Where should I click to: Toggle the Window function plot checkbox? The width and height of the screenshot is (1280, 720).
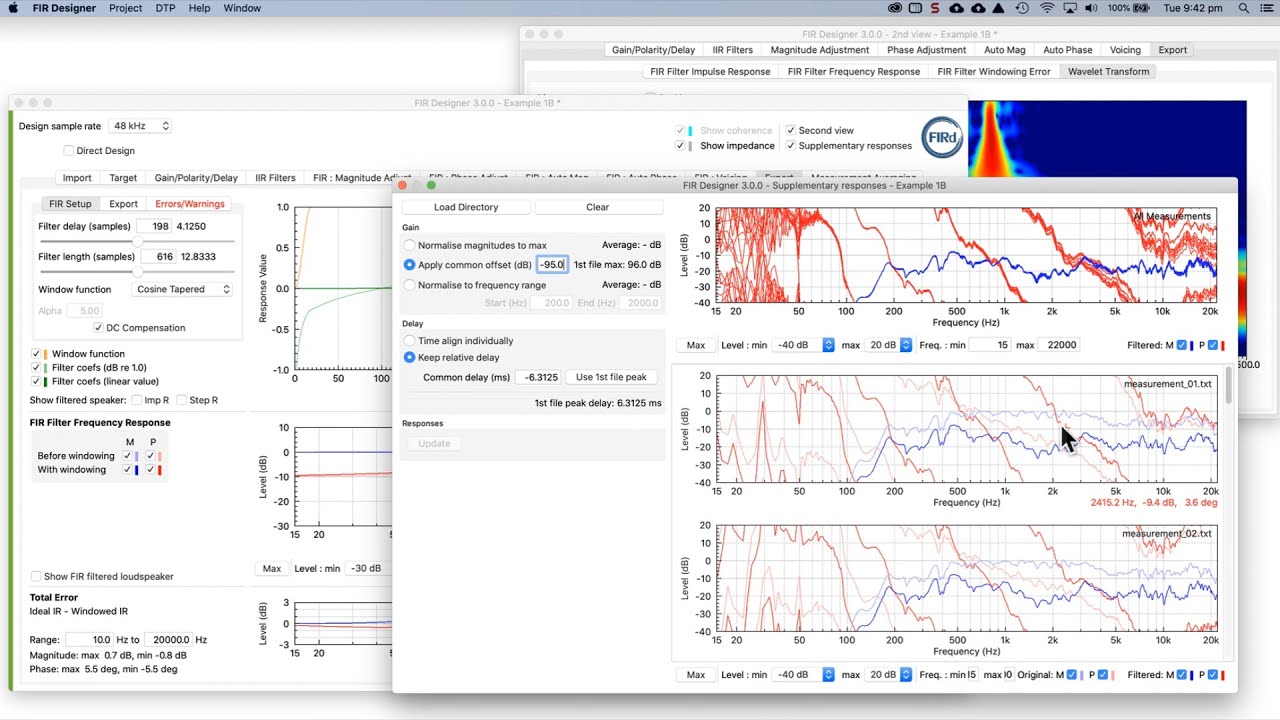coord(36,354)
